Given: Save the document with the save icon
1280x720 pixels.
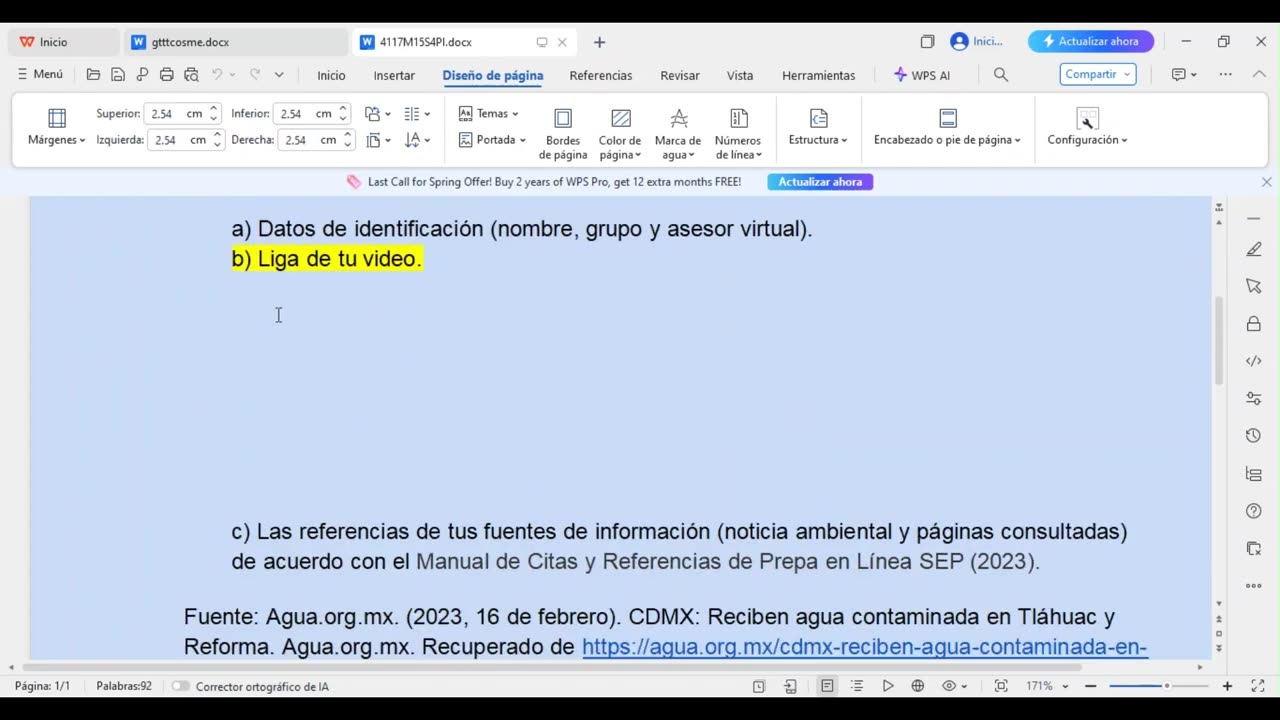Looking at the screenshot, I should coord(118,75).
